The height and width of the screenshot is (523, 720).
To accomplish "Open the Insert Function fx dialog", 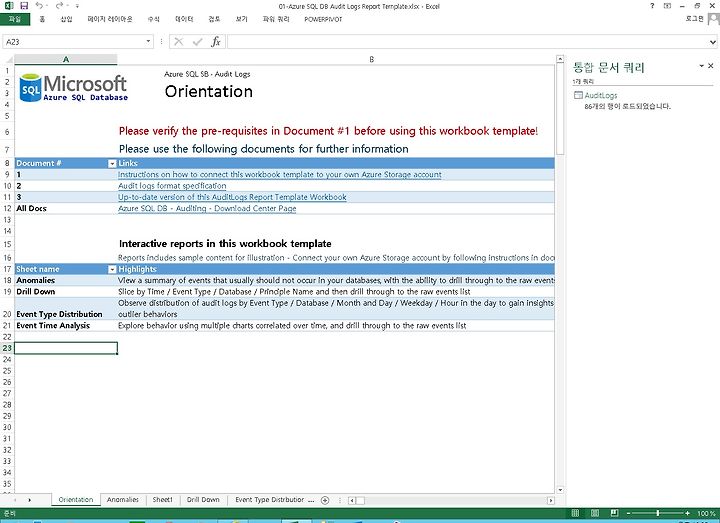I will coord(216,42).
